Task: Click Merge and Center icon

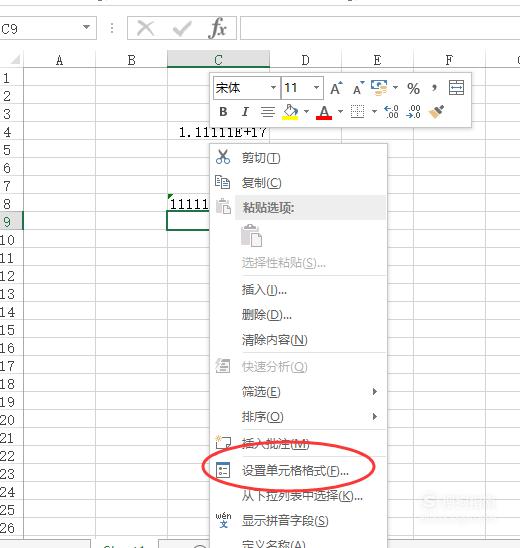Action: click(x=456, y=88)
